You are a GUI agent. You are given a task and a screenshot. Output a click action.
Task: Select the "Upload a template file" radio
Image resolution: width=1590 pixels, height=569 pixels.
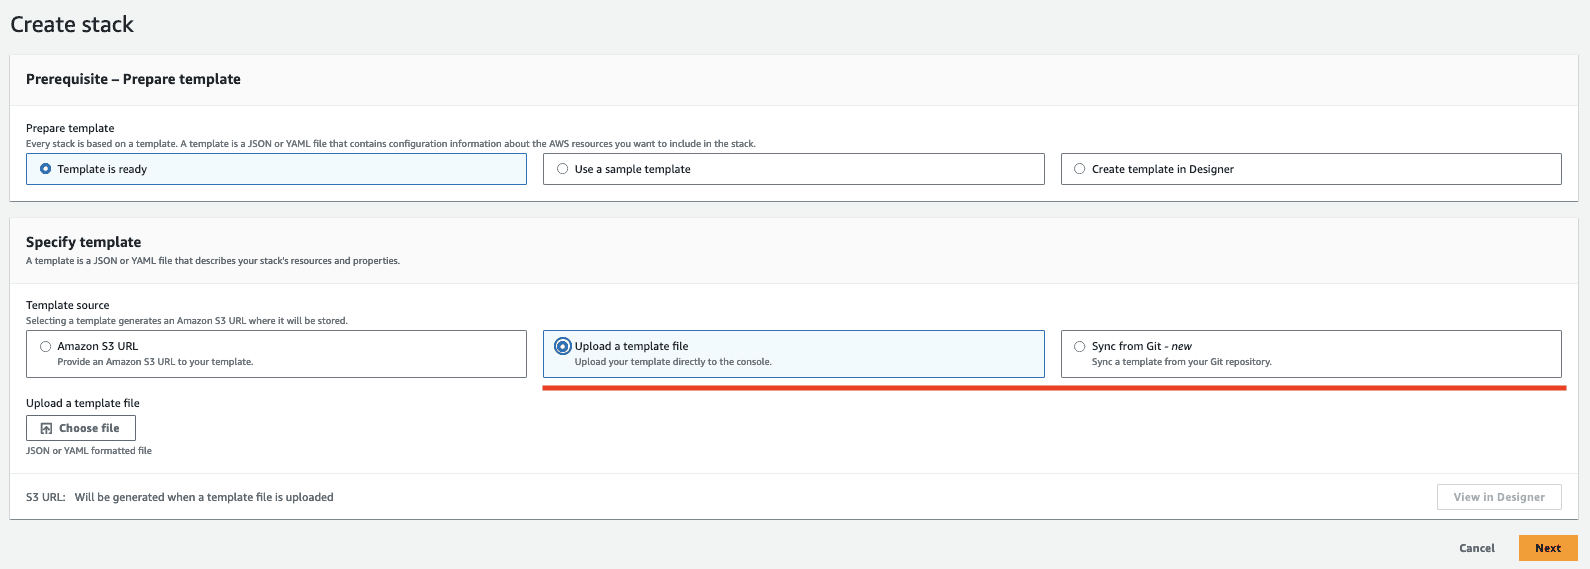pyautogui.click(x=563, y=346)
